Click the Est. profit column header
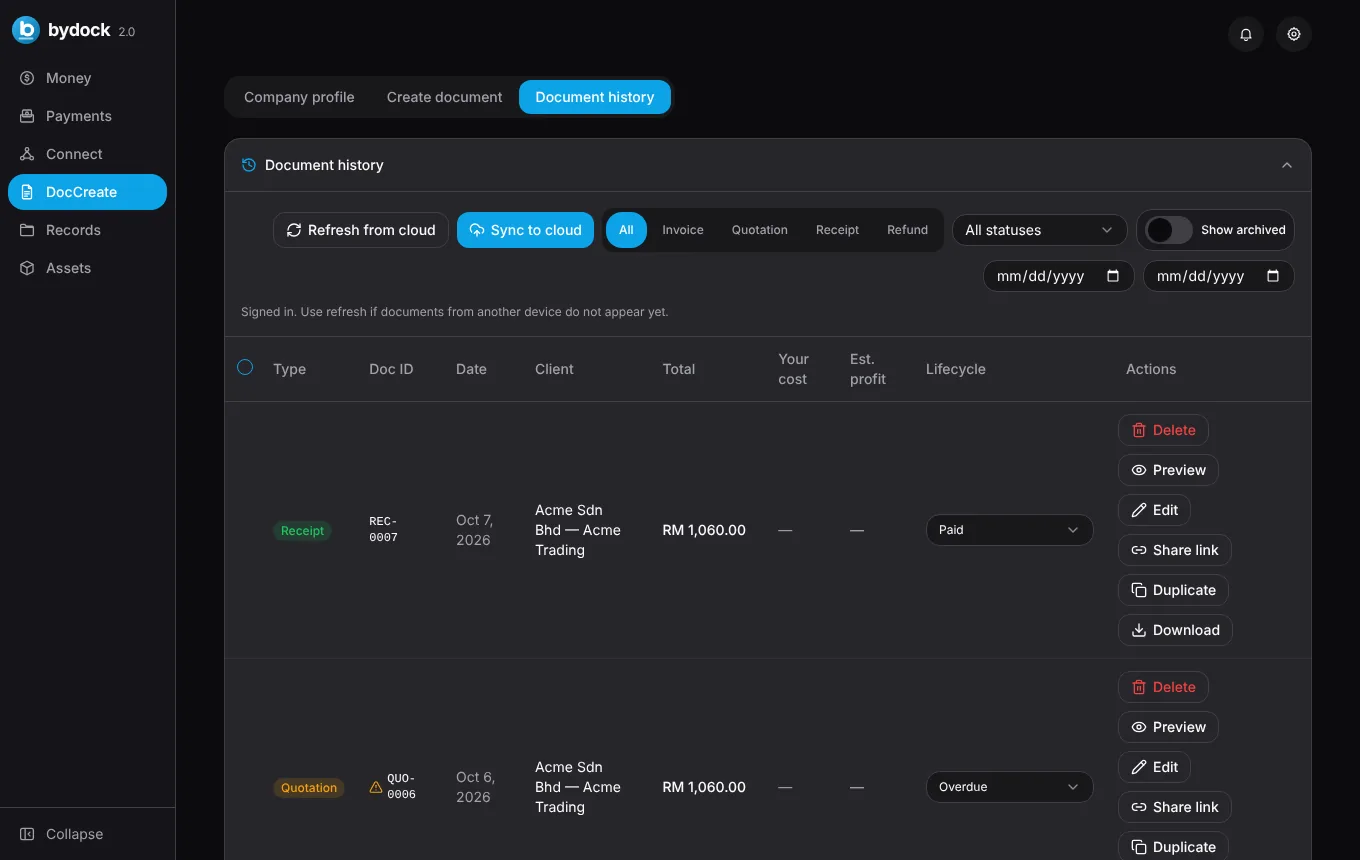Image resolution: width=1360 pixels, height=860 pixels. pos(868,369)
